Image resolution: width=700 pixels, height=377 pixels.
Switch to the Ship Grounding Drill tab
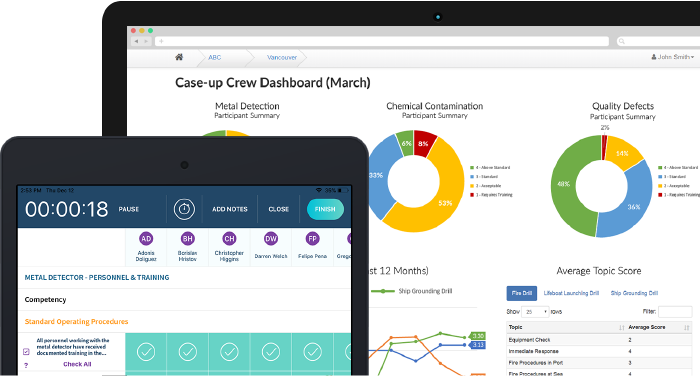point(634,293)
